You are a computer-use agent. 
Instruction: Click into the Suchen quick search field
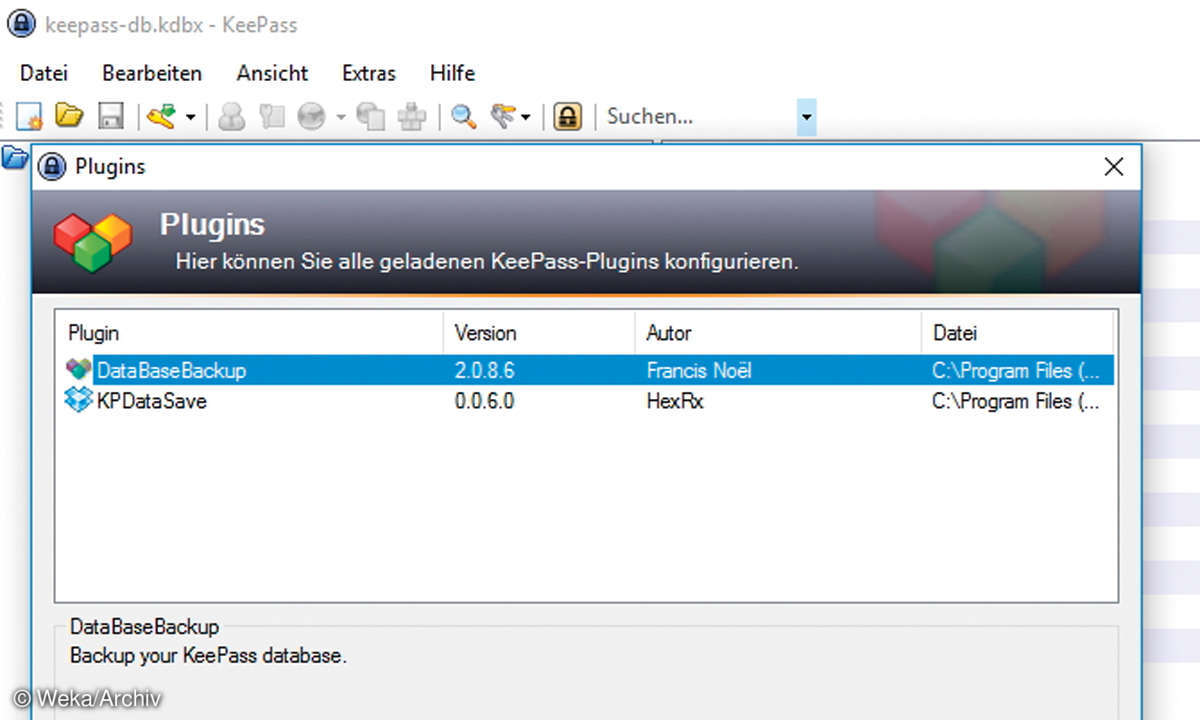[x=699, y=116]
